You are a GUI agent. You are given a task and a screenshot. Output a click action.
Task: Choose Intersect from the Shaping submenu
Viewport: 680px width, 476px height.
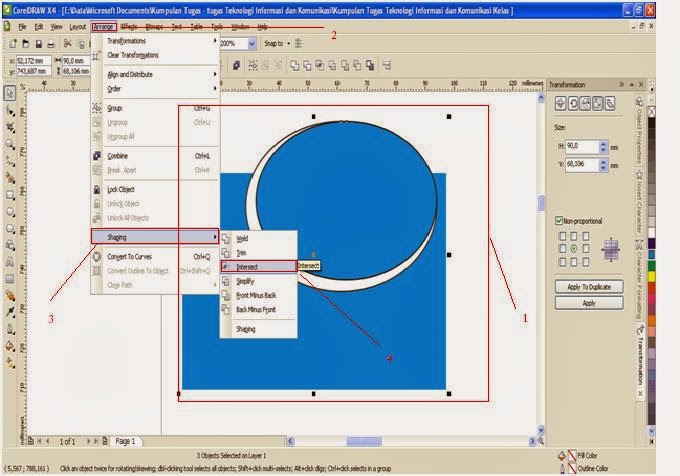click(258, 267)
